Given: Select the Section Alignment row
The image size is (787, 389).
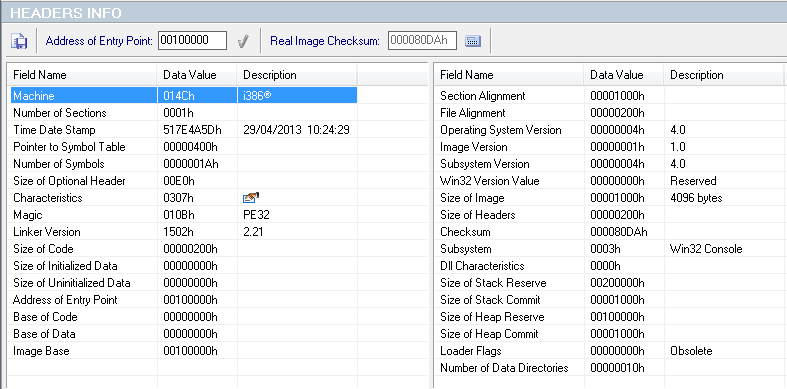Looking at the screenshot, I should click(x=610, y=95).
